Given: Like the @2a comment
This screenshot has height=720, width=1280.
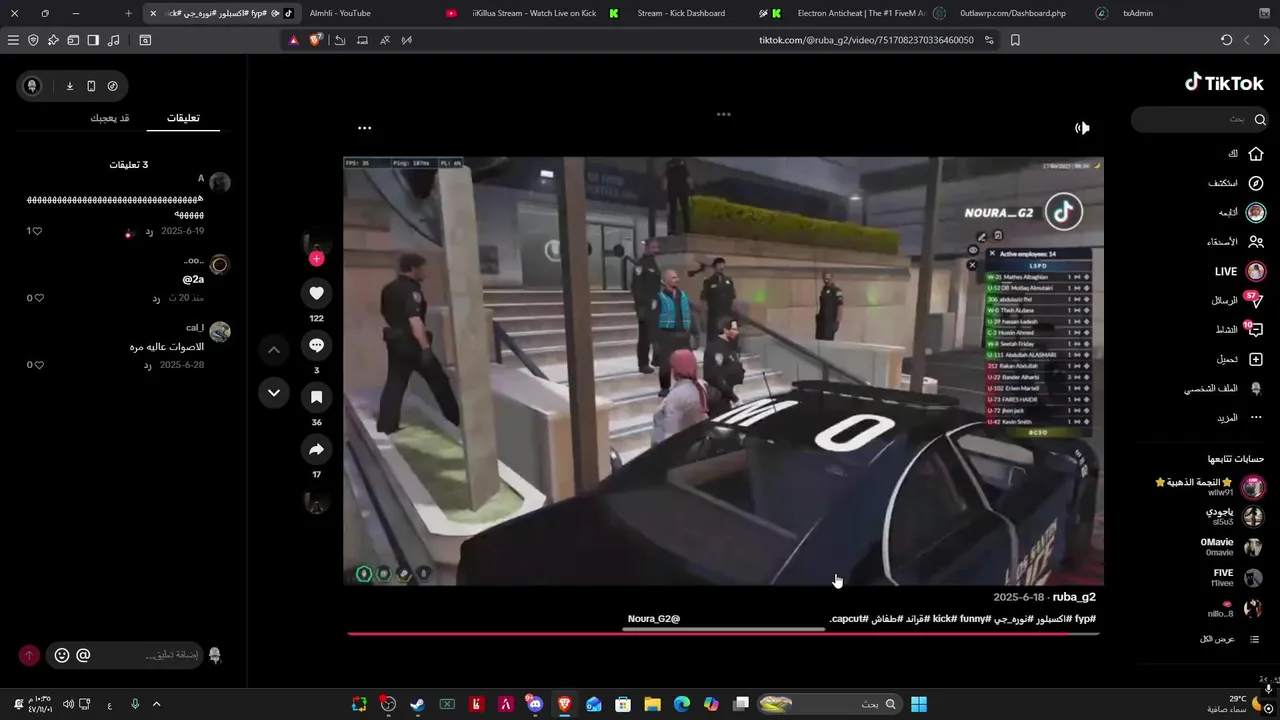Looking at the screenshot, I should 37,298.
